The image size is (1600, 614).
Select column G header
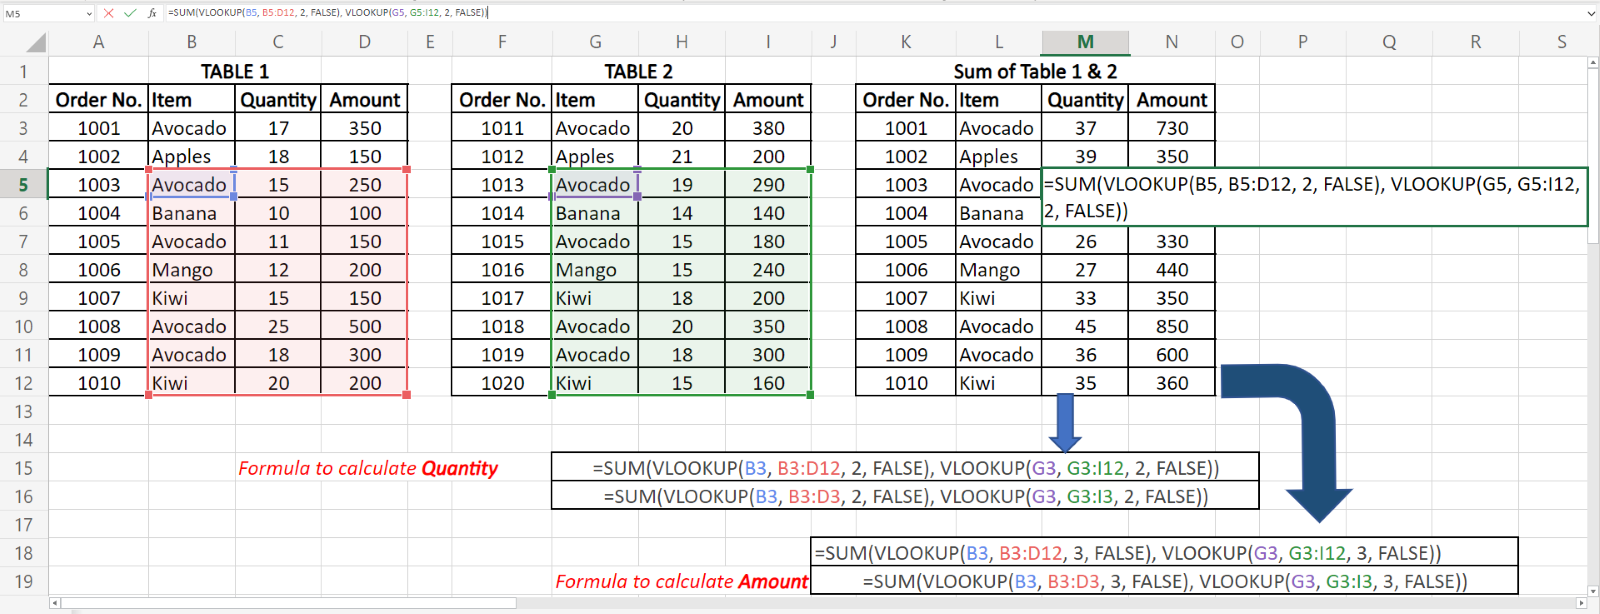pos(595,42)
